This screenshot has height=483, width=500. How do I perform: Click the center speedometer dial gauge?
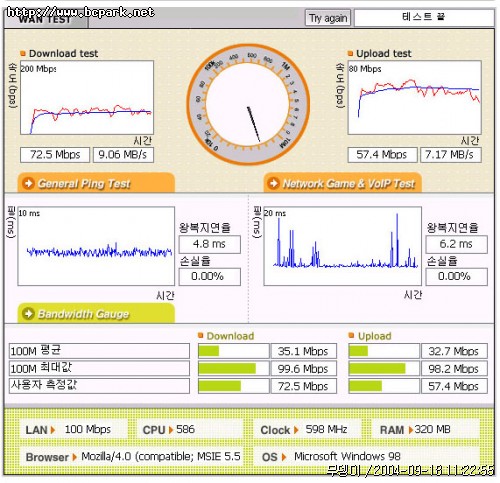tap(248, 104)
